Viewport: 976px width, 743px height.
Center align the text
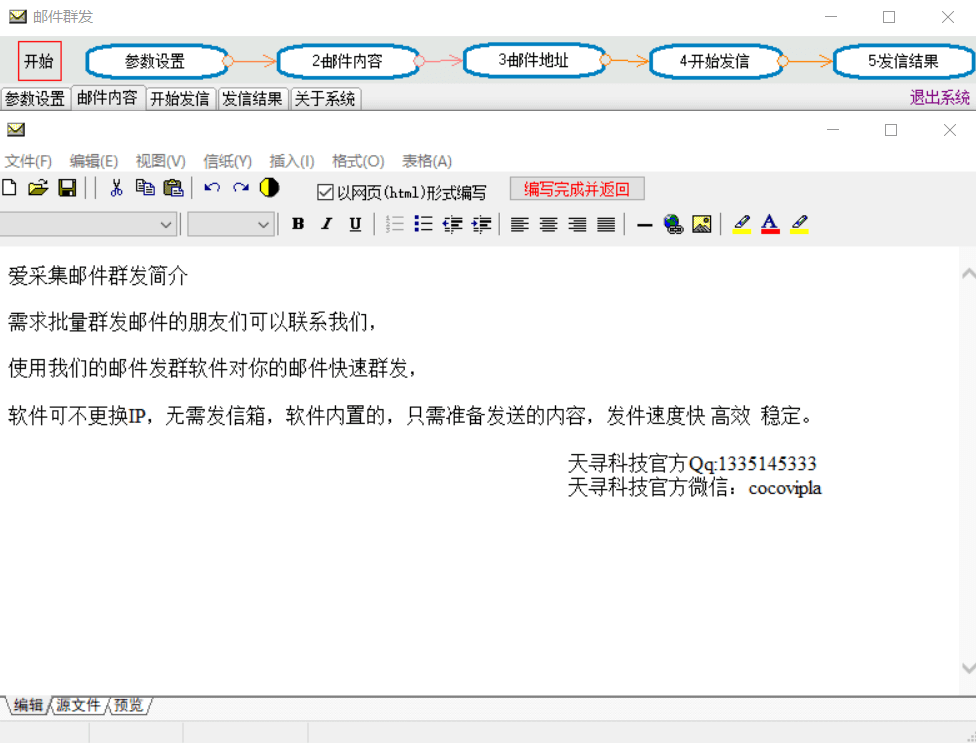[548, 223]
